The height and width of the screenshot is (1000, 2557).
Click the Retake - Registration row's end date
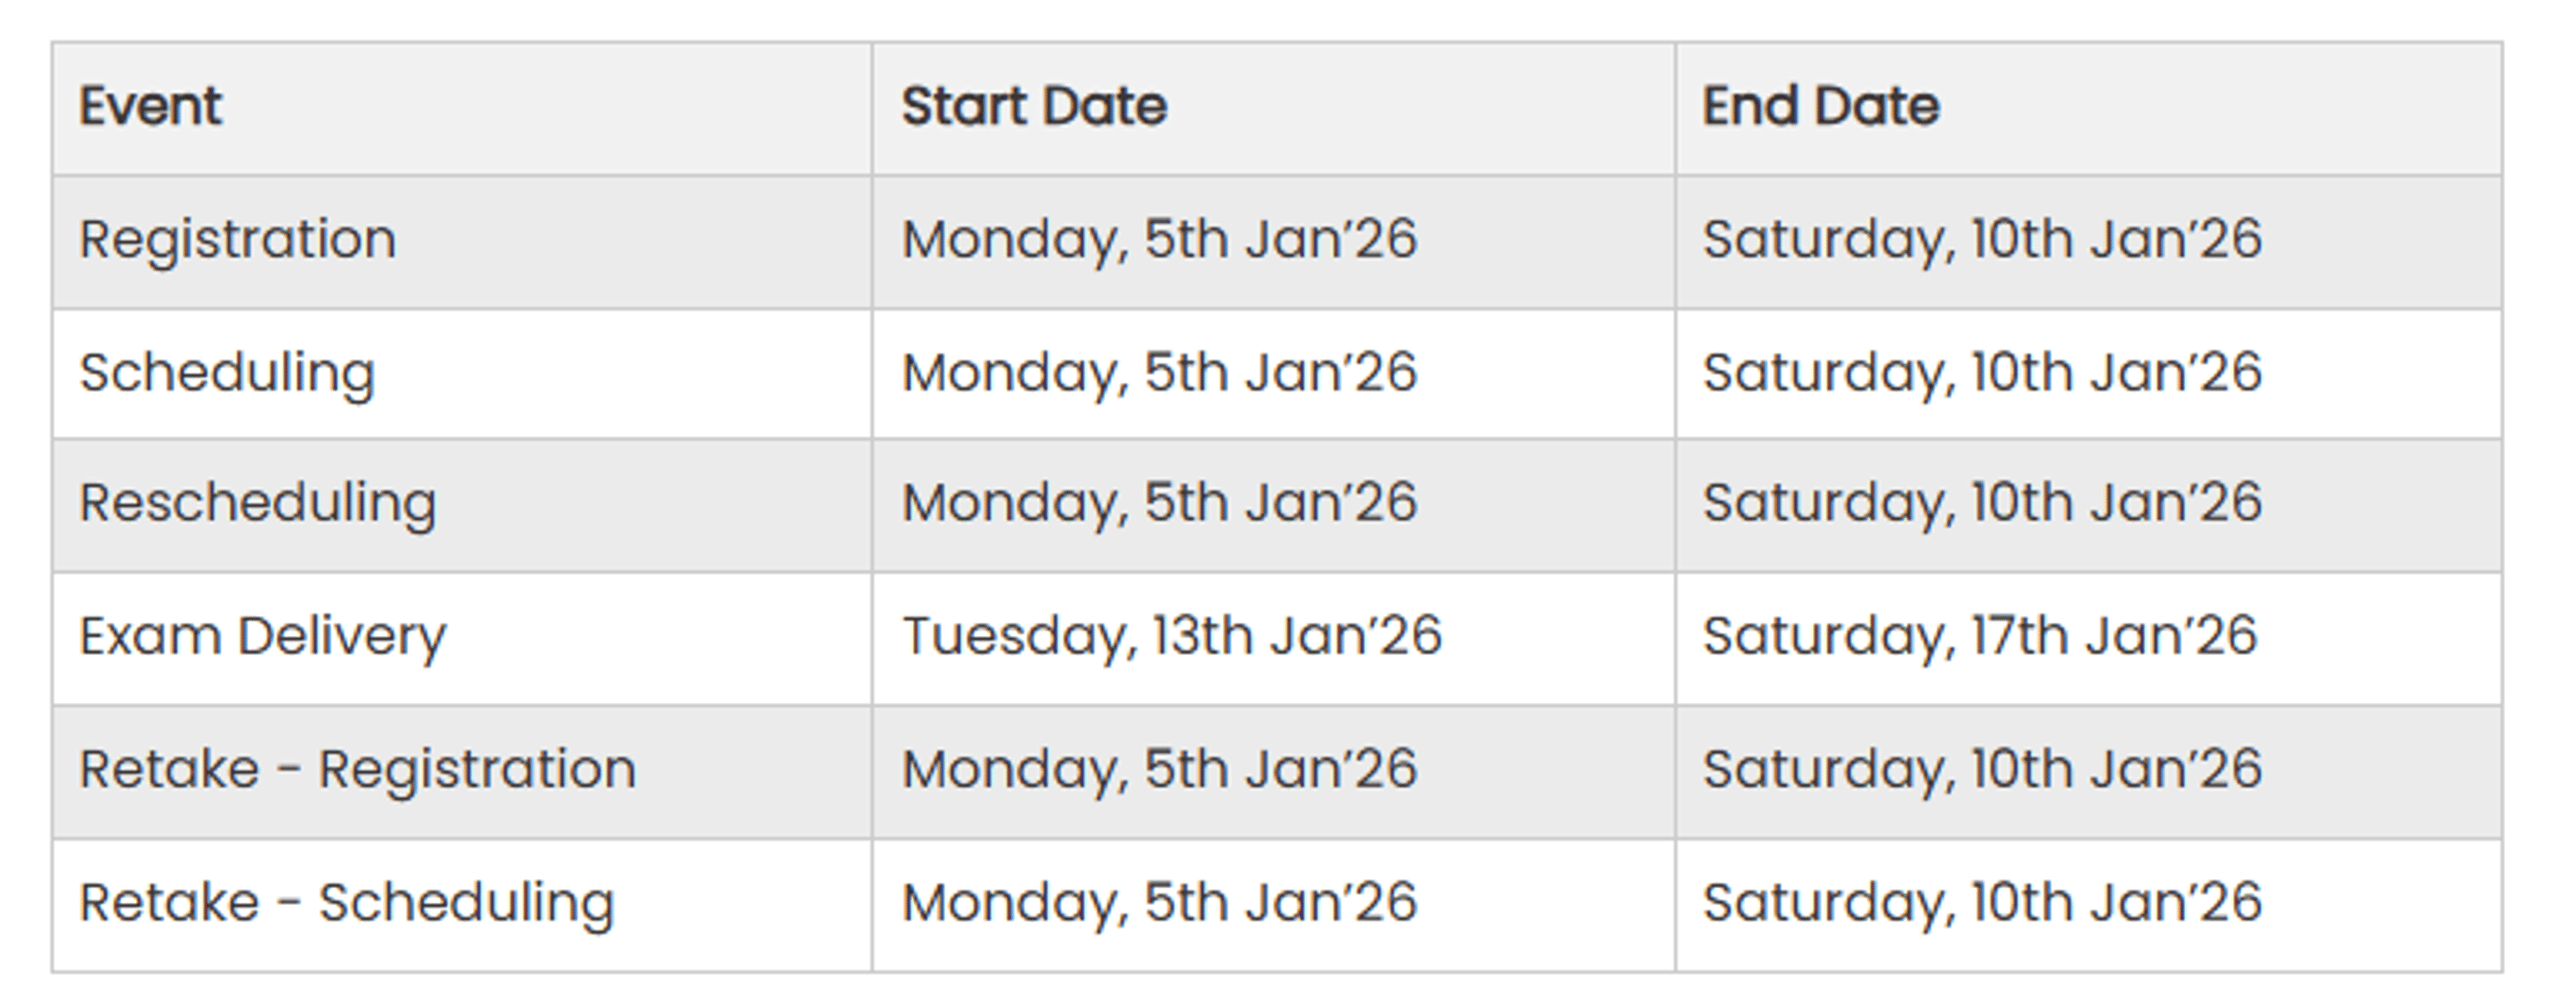pos(1981,769)
